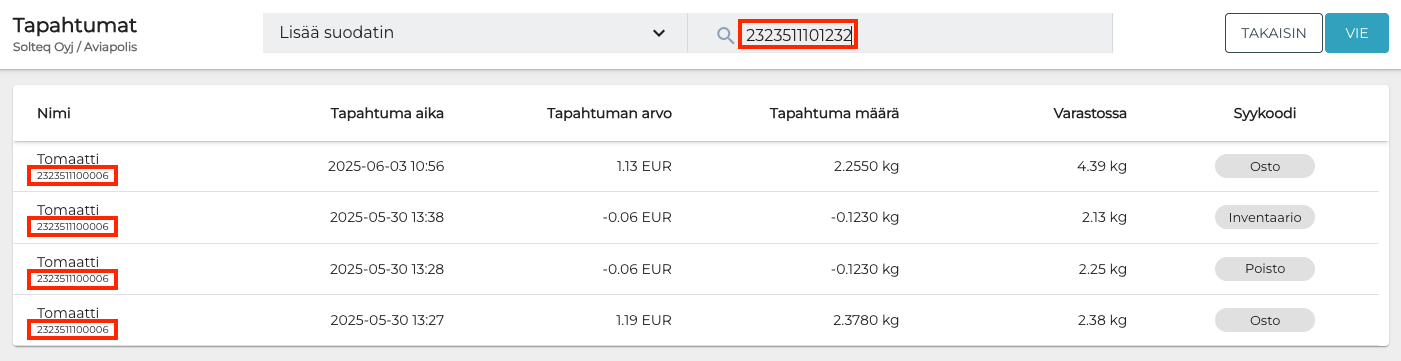Click product code under 10:56 Tomaatti row
The height and width of the screenshot is (361, 1401).
coord(73,176)
